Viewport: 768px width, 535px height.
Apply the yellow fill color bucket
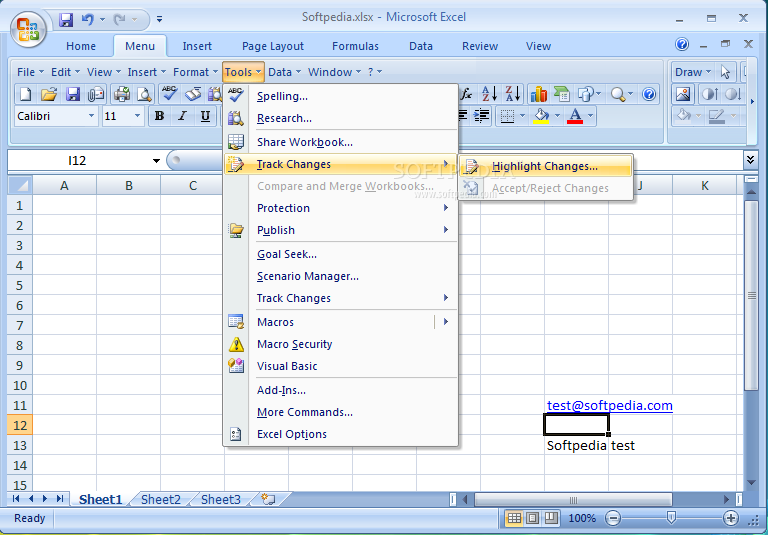(541, 116)
